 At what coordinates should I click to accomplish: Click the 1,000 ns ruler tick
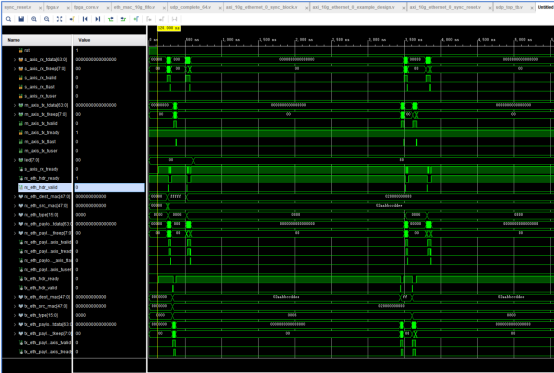click(x=230, y=40)
